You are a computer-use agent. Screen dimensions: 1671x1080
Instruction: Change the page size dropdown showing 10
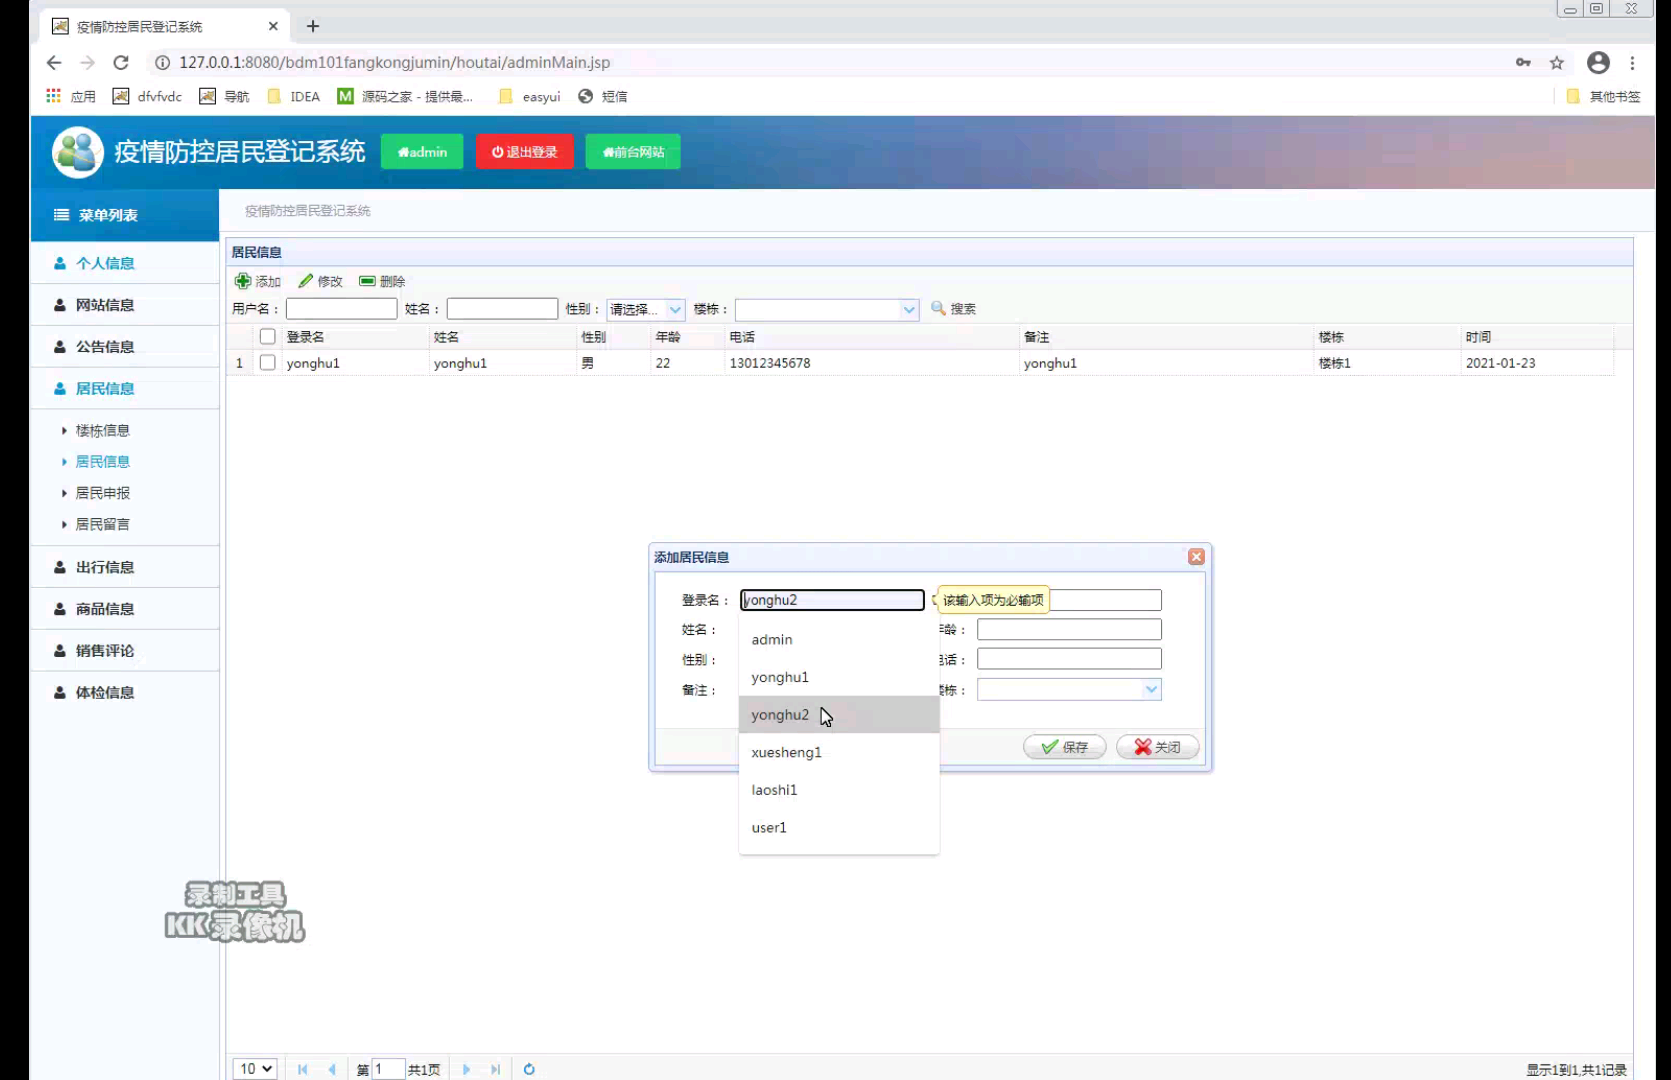click(255, 1069)
